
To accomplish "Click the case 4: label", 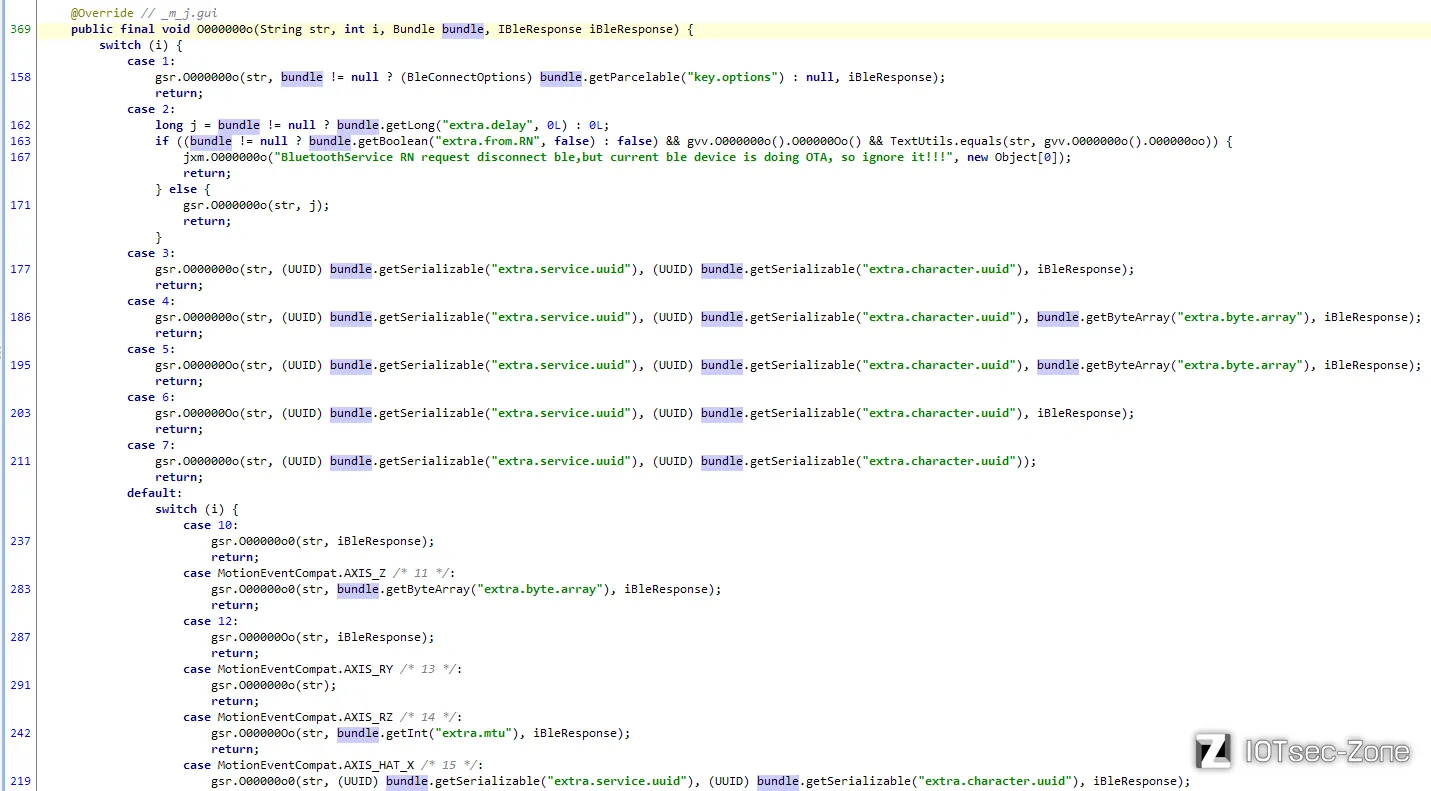I will point(151,301).
